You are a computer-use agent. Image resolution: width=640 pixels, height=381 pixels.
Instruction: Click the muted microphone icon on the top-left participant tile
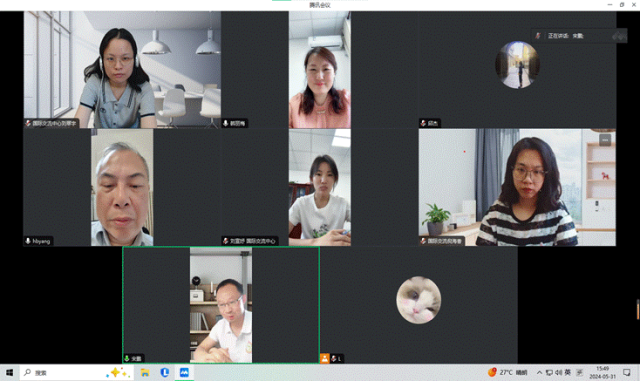tap(28, 123)
